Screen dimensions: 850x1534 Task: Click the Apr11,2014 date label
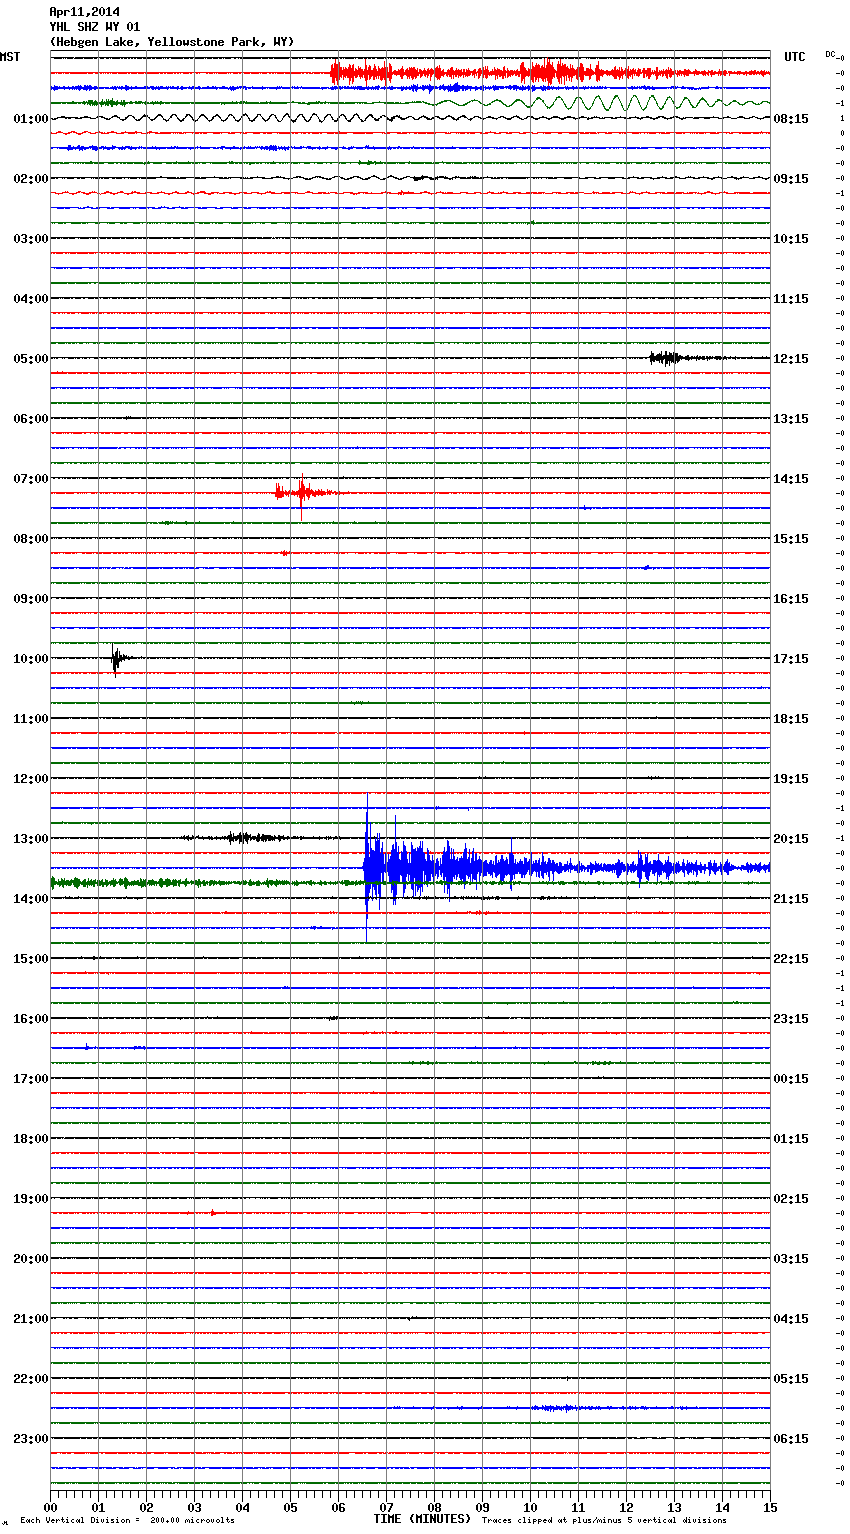(84, 12)
